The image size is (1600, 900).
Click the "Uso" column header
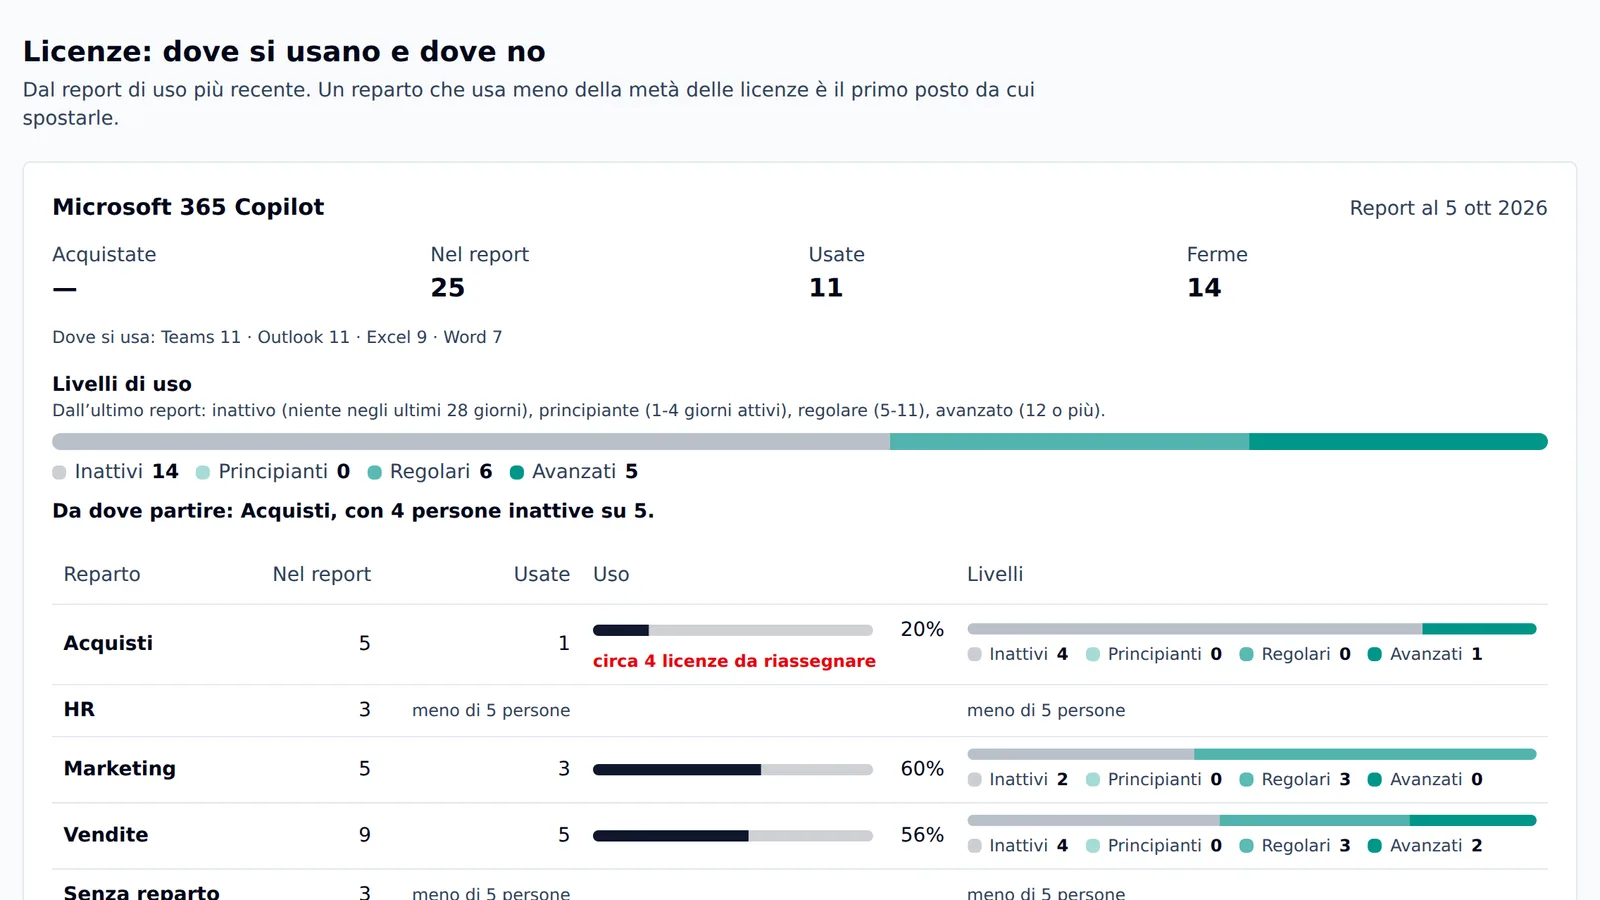click(611, 574)
